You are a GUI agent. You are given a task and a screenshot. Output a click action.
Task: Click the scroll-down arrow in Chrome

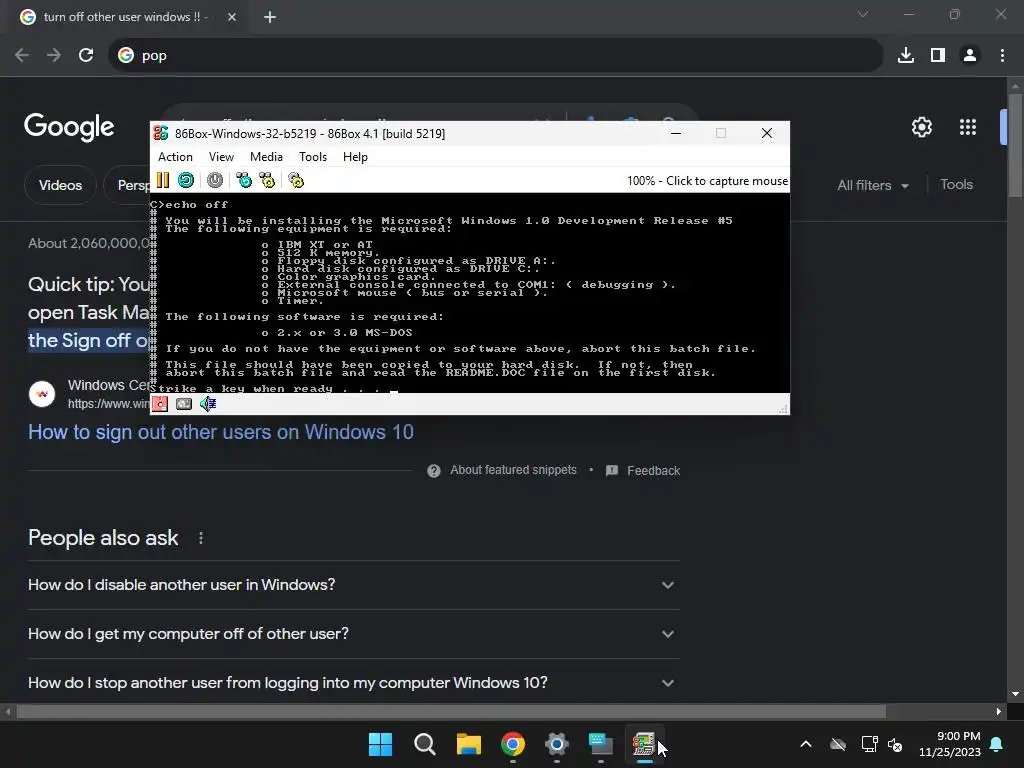[x=1015, y=694]
